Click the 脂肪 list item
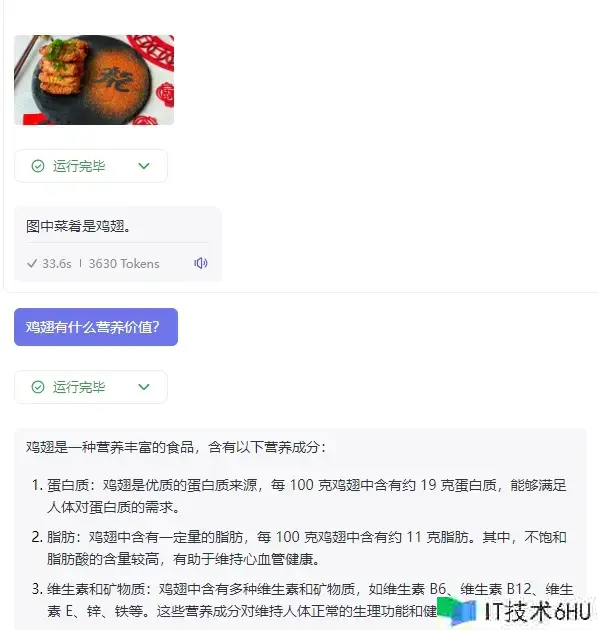 coord(299,548)
